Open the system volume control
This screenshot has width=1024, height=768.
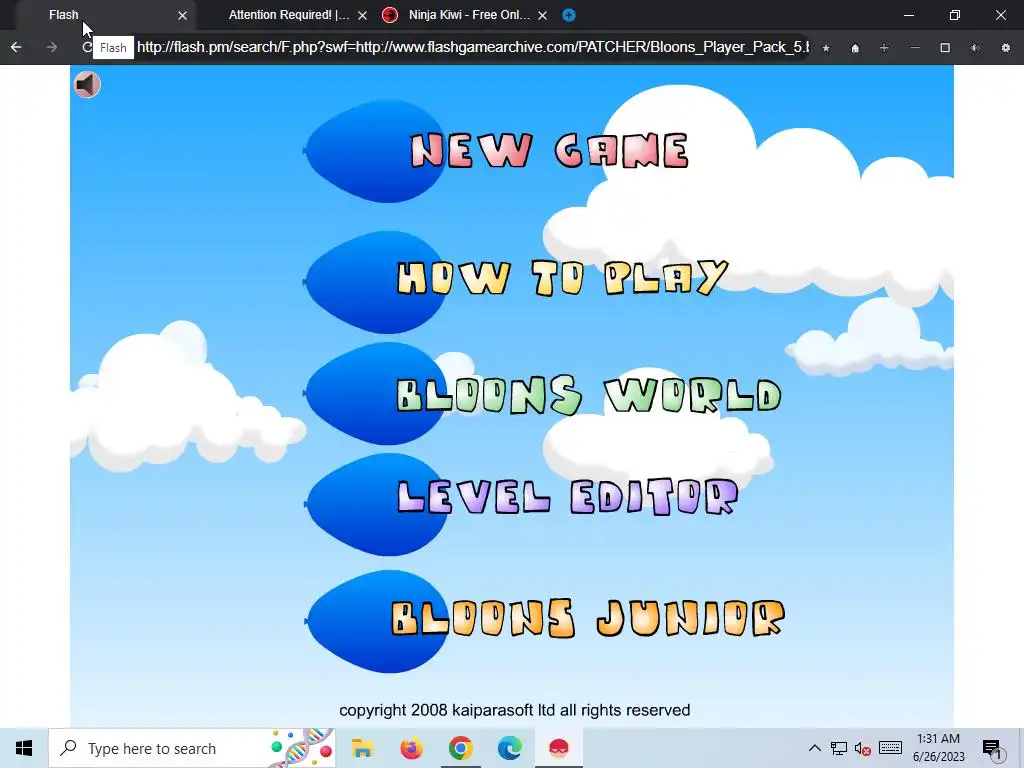click(863, 748)
